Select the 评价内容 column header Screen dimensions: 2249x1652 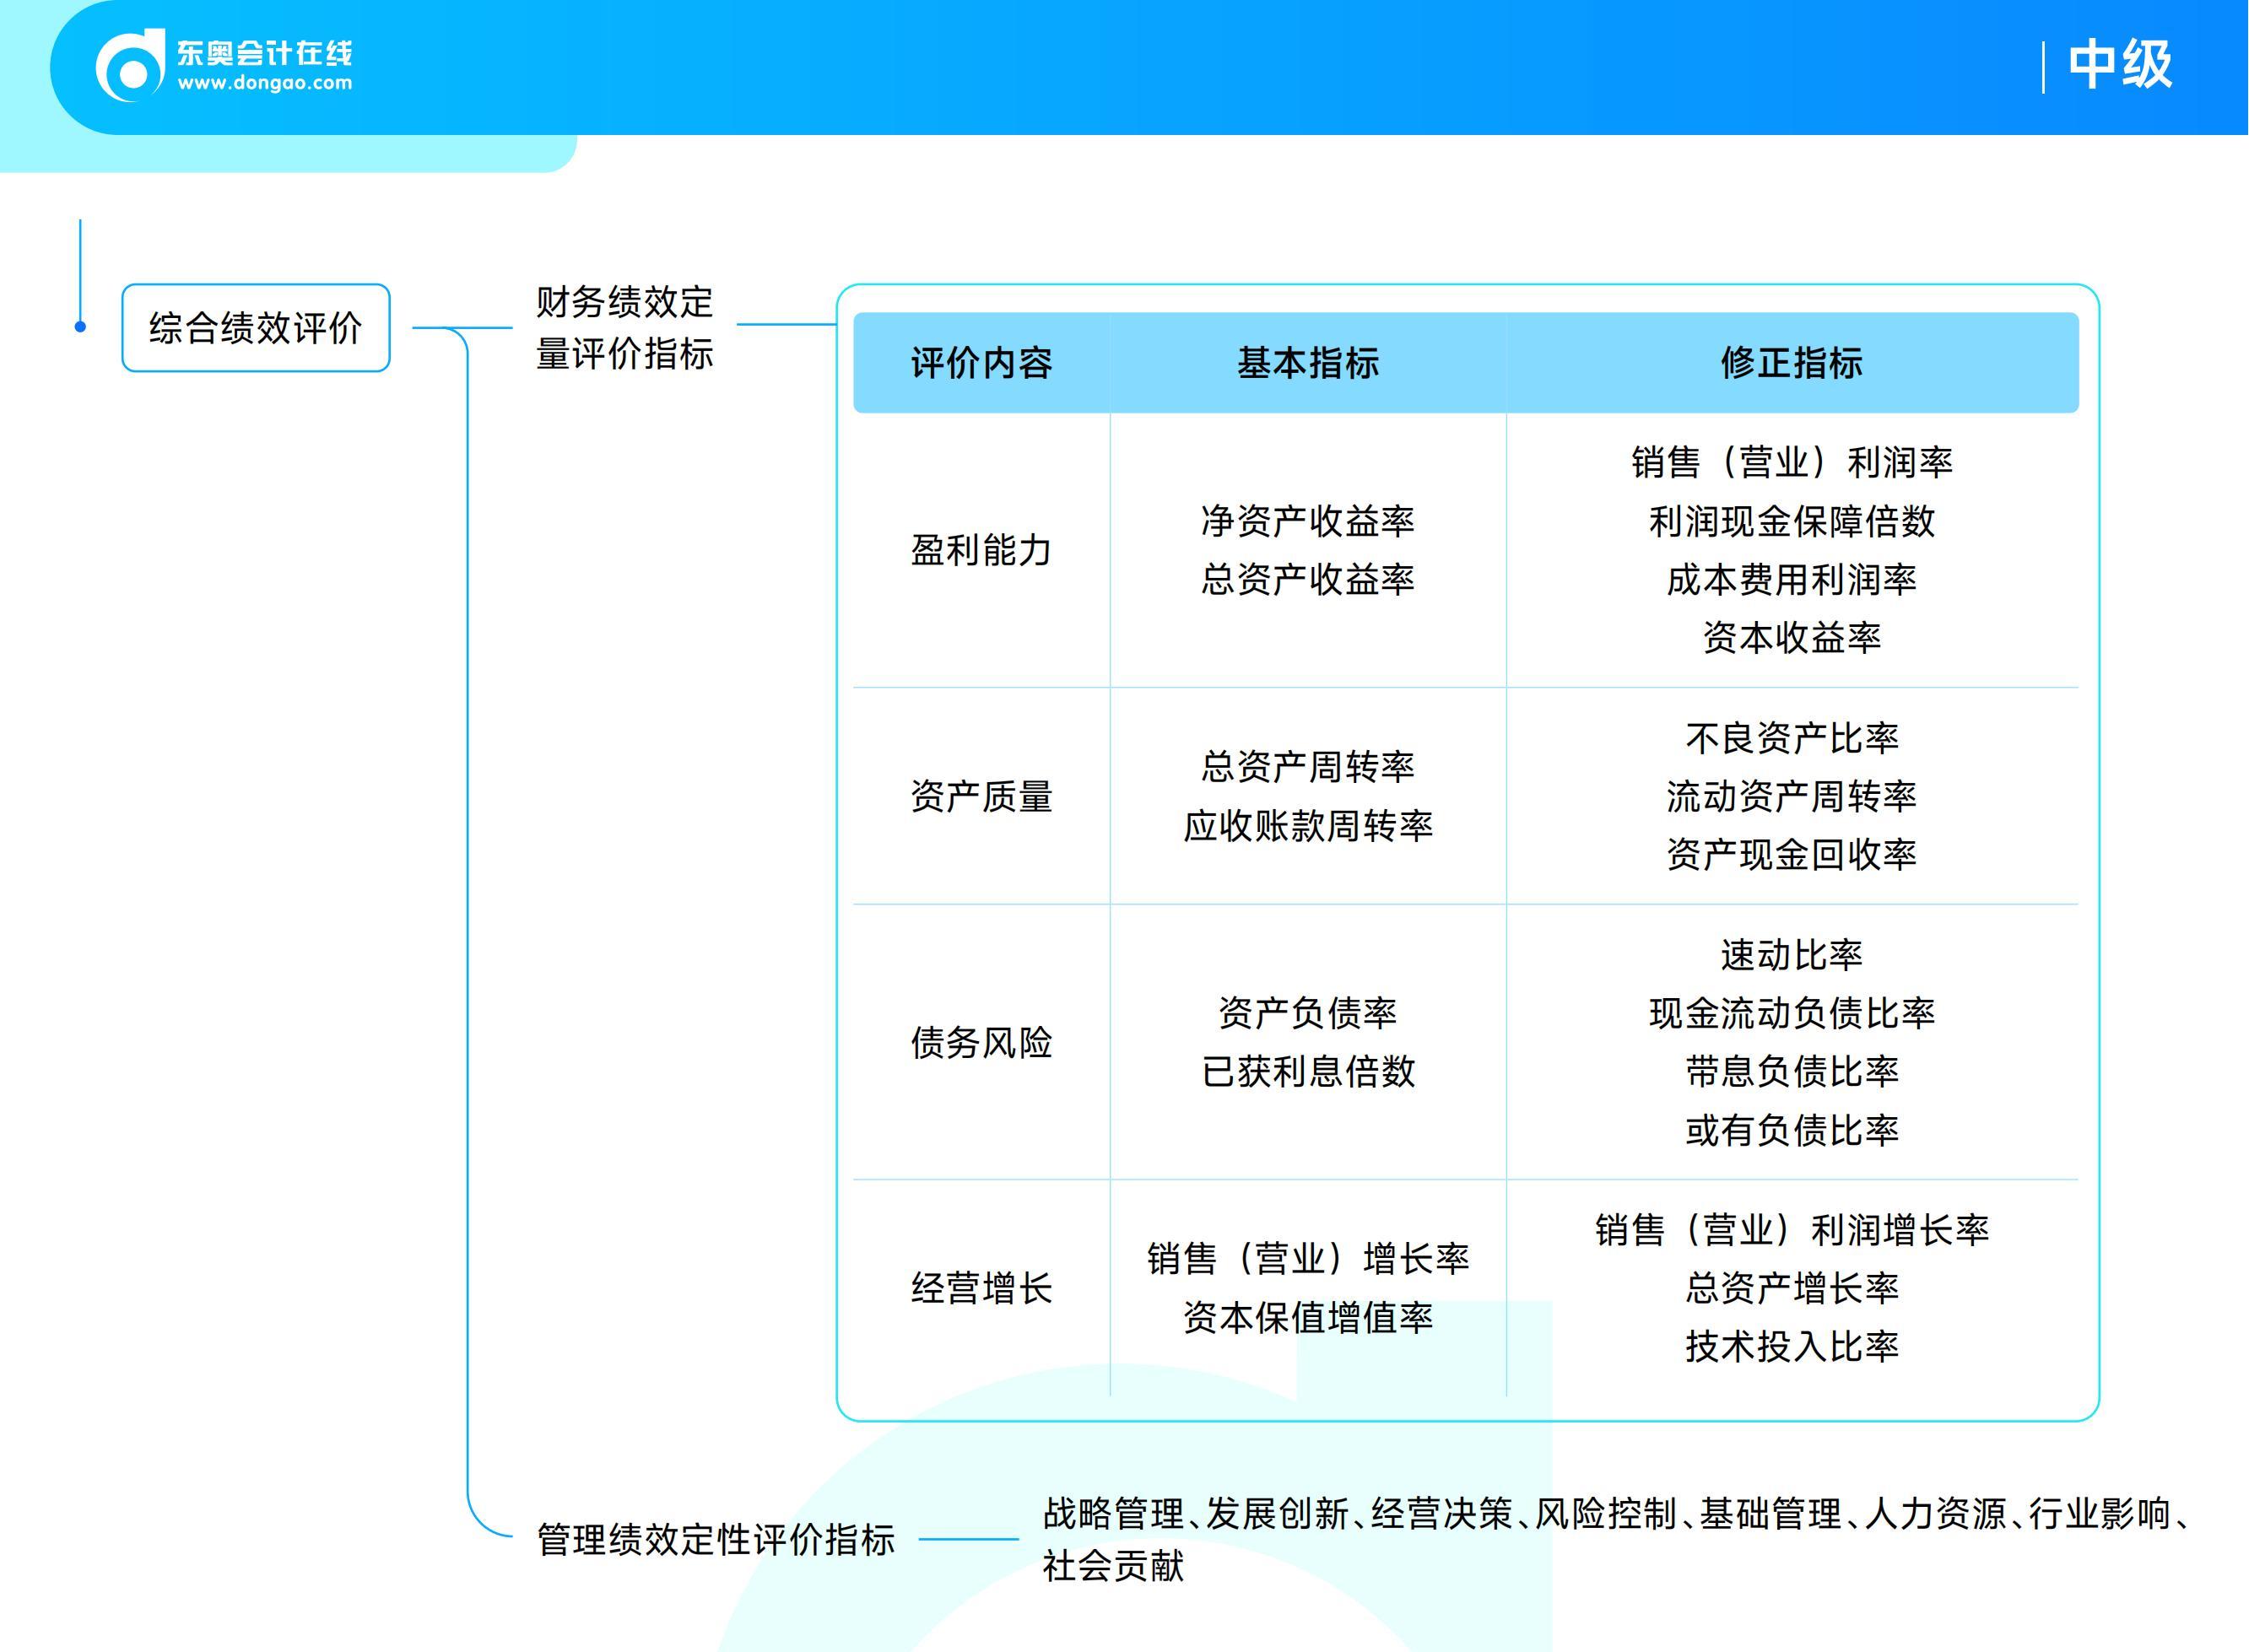[983, 362]
